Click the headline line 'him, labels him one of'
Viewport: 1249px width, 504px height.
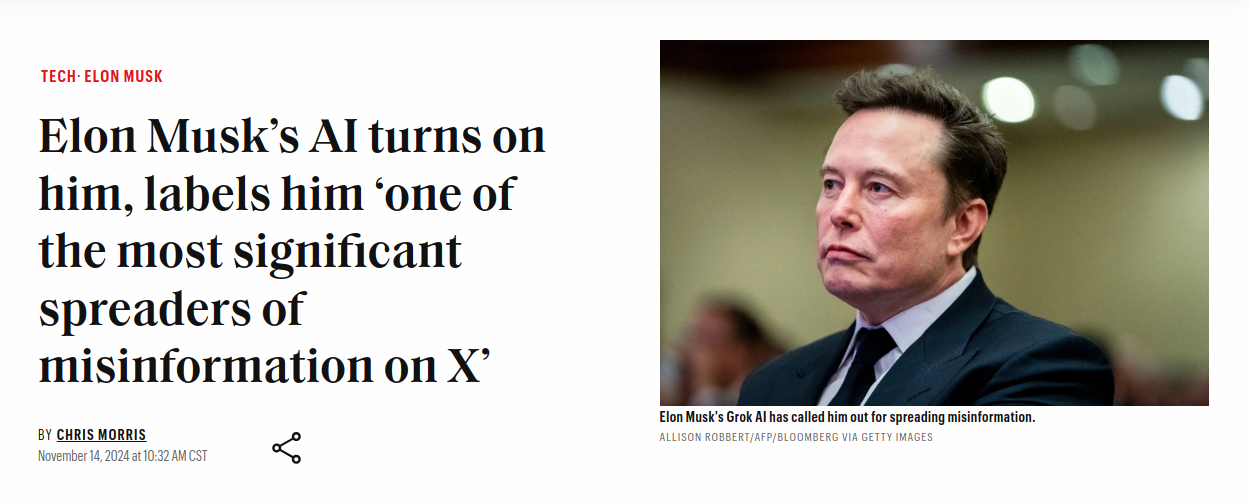[x=277, y=194]
